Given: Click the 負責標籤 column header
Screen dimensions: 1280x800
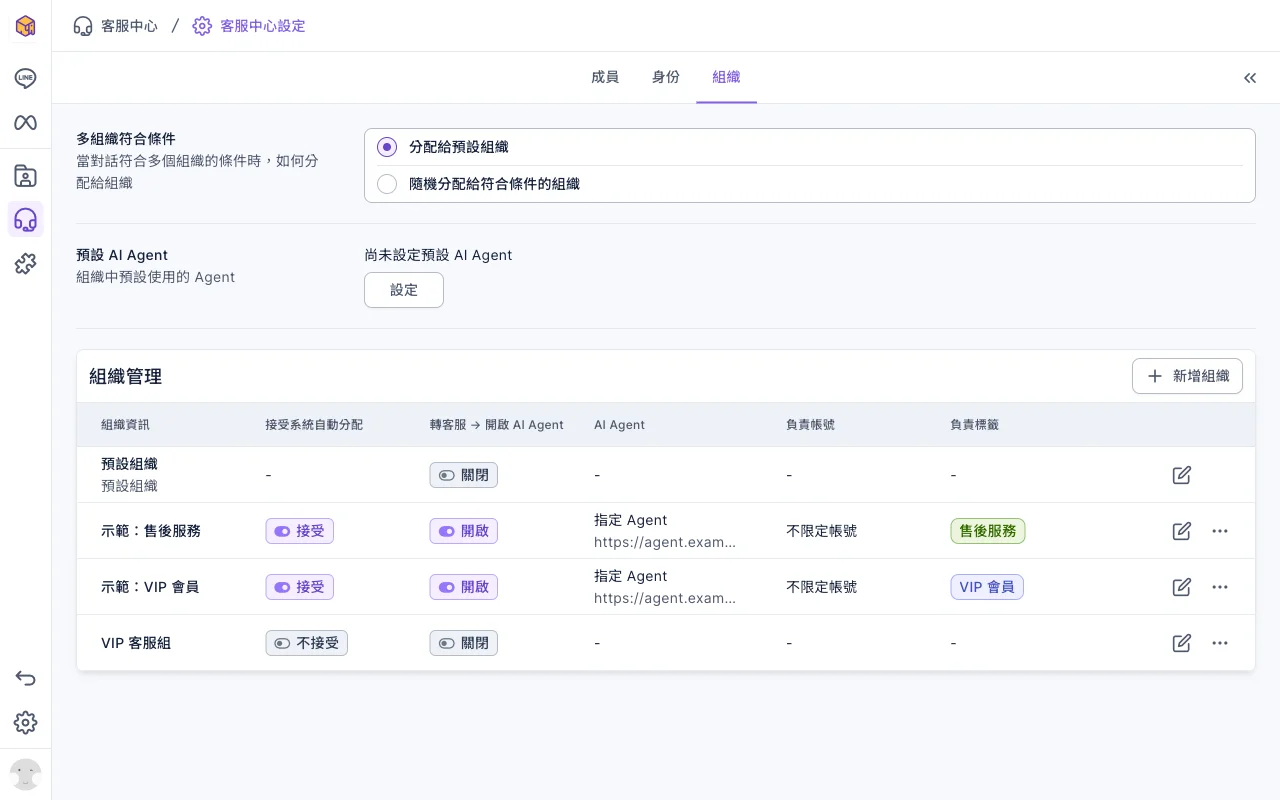Looking at the screenshot, I should [975, 425].
